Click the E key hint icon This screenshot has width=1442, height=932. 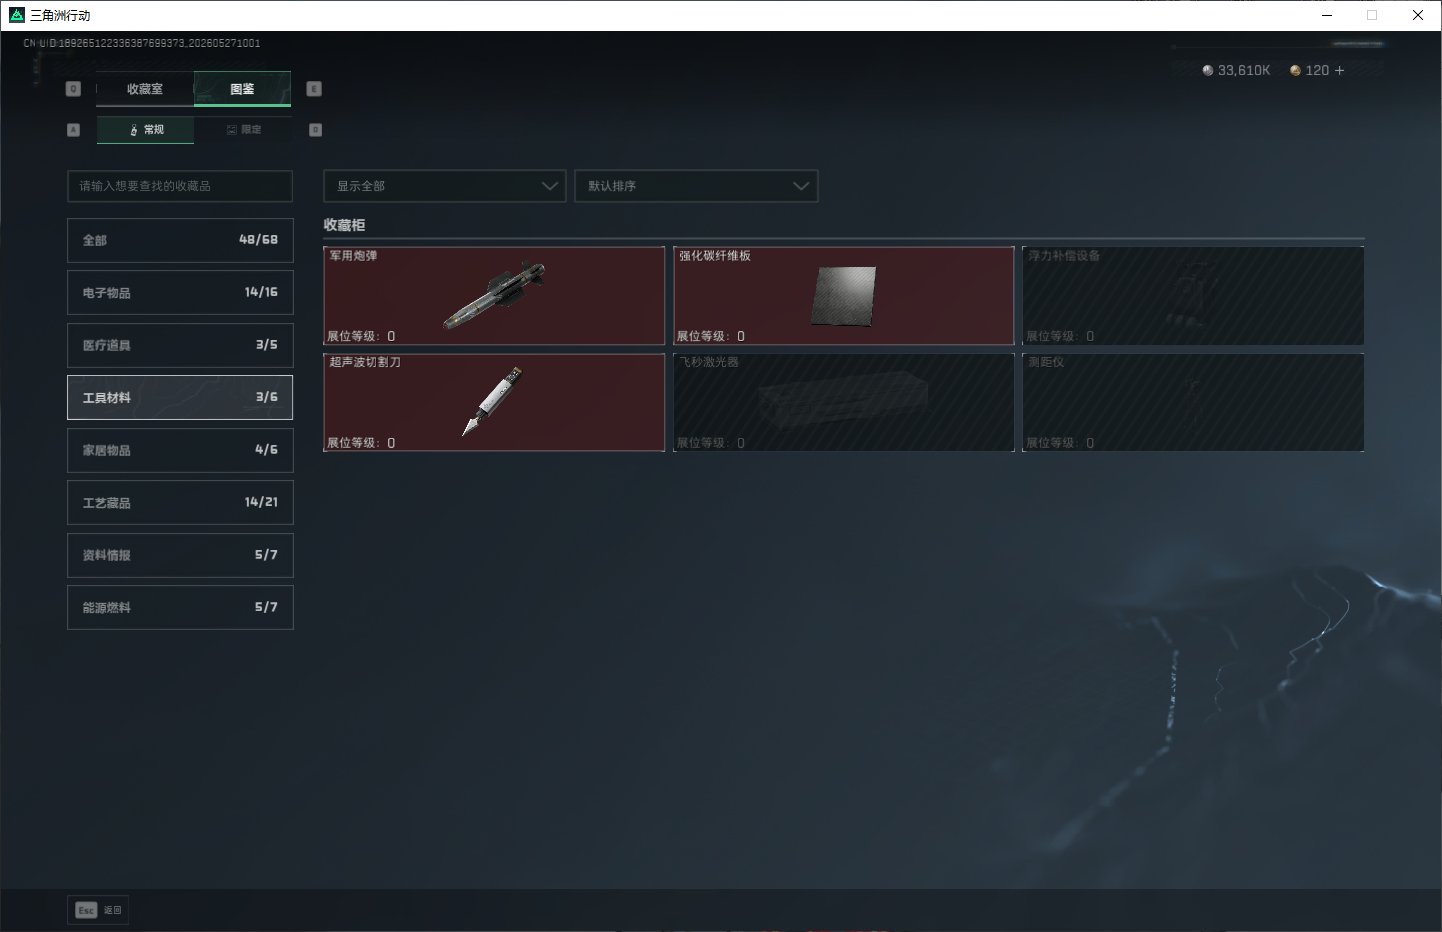point(314,89)
